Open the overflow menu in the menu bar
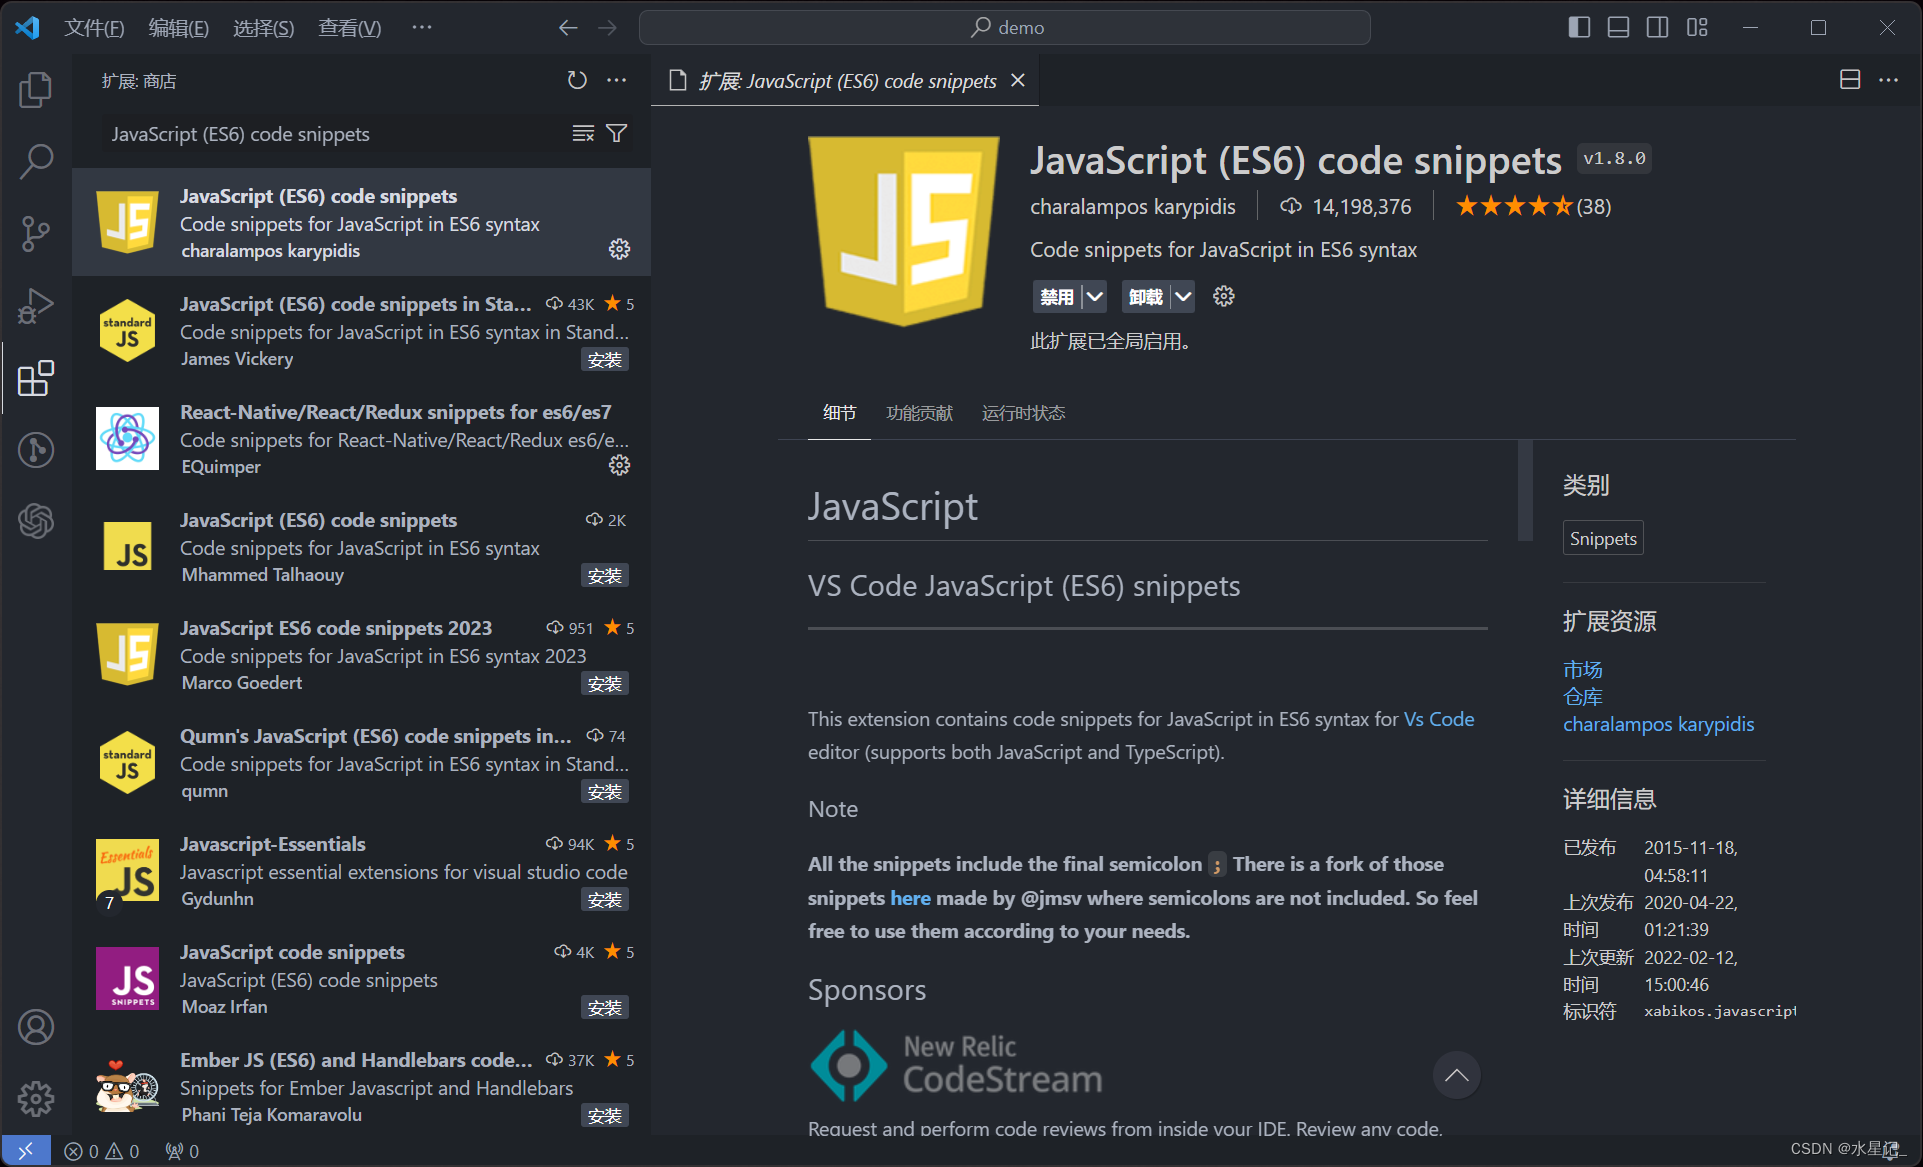 click(x=422, y=27)
